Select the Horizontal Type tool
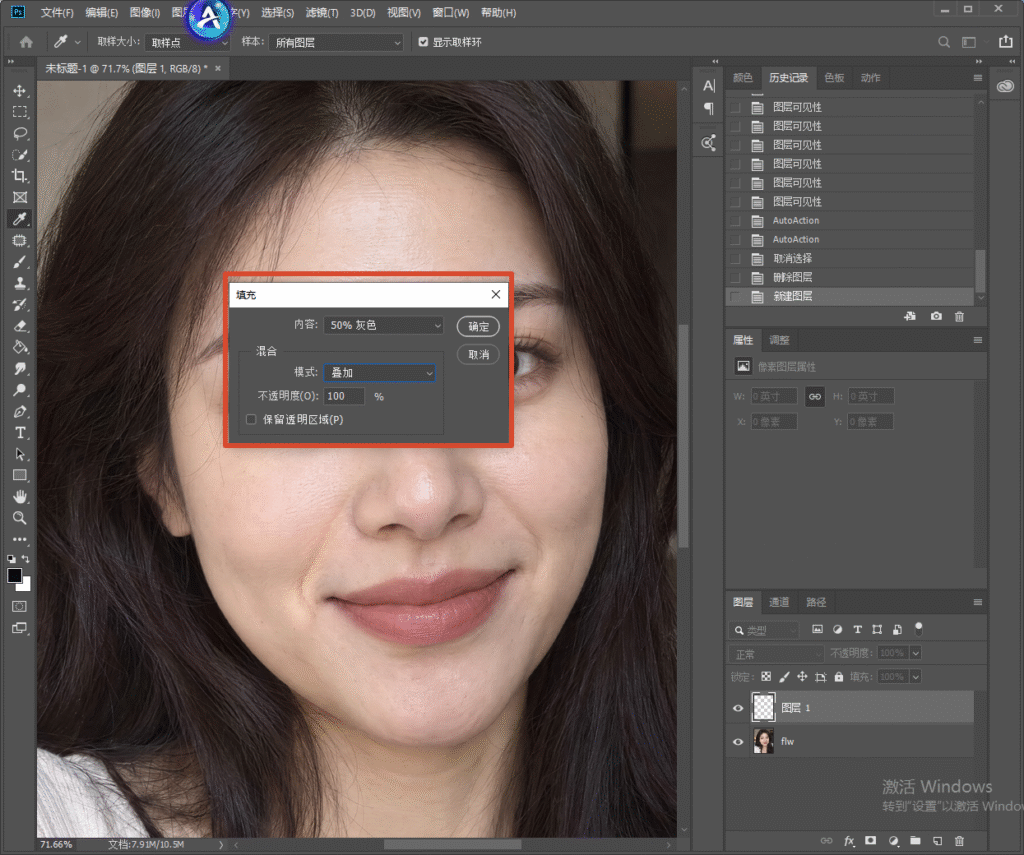 point(20,432)
